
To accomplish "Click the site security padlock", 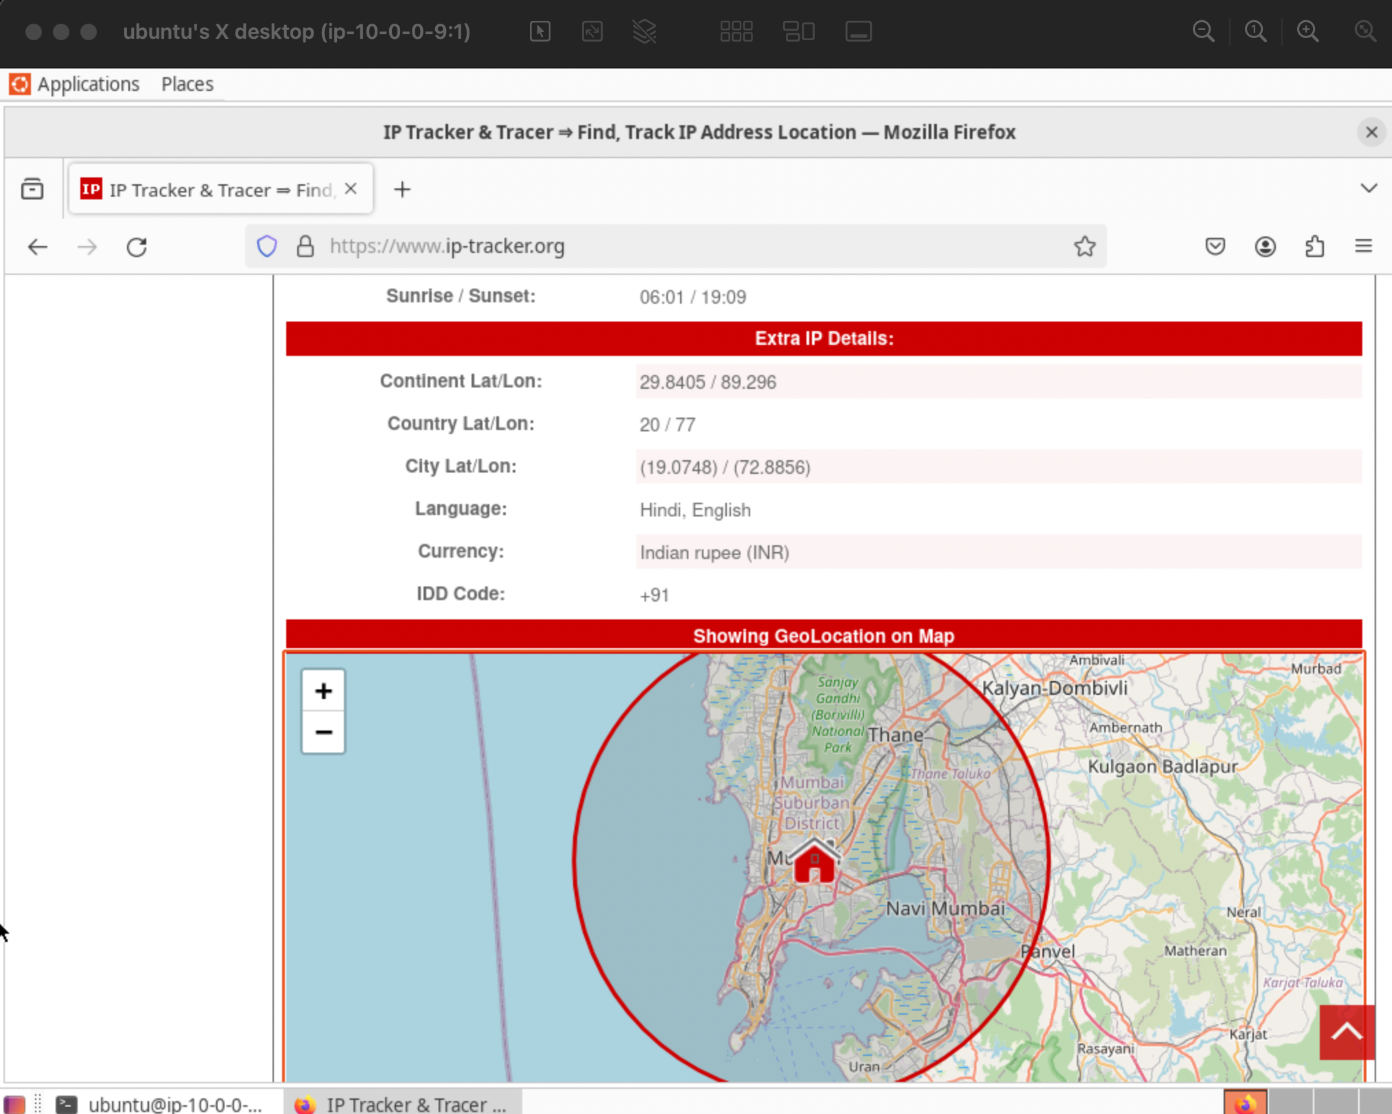I will [x=306, y=246].
